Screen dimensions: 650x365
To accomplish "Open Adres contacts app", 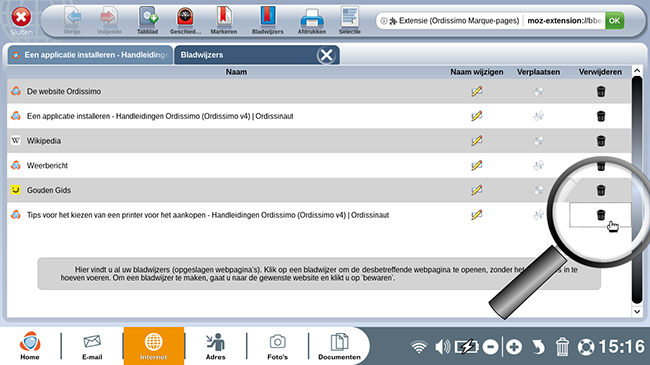I will click(216, 346).
